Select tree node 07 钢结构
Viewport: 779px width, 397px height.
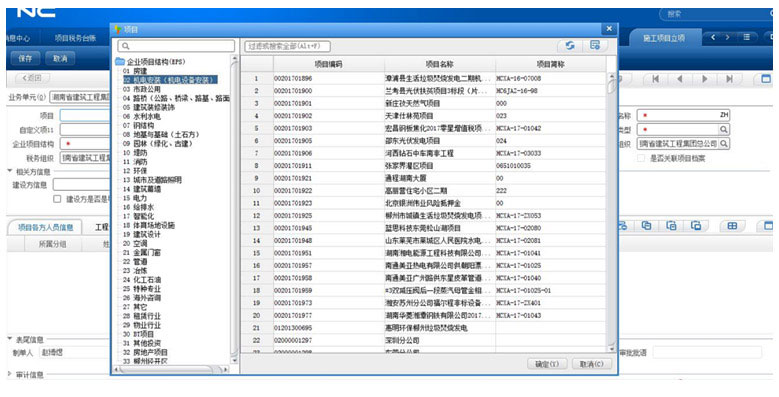139,126
